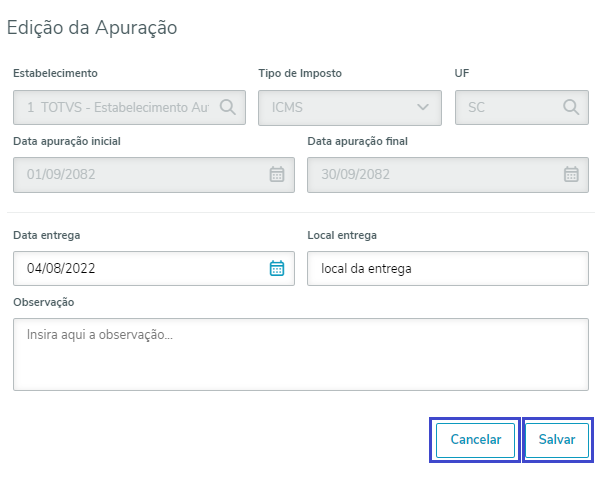Click the Local entrega text field
The image size is (607, 478).
point(447,268)
